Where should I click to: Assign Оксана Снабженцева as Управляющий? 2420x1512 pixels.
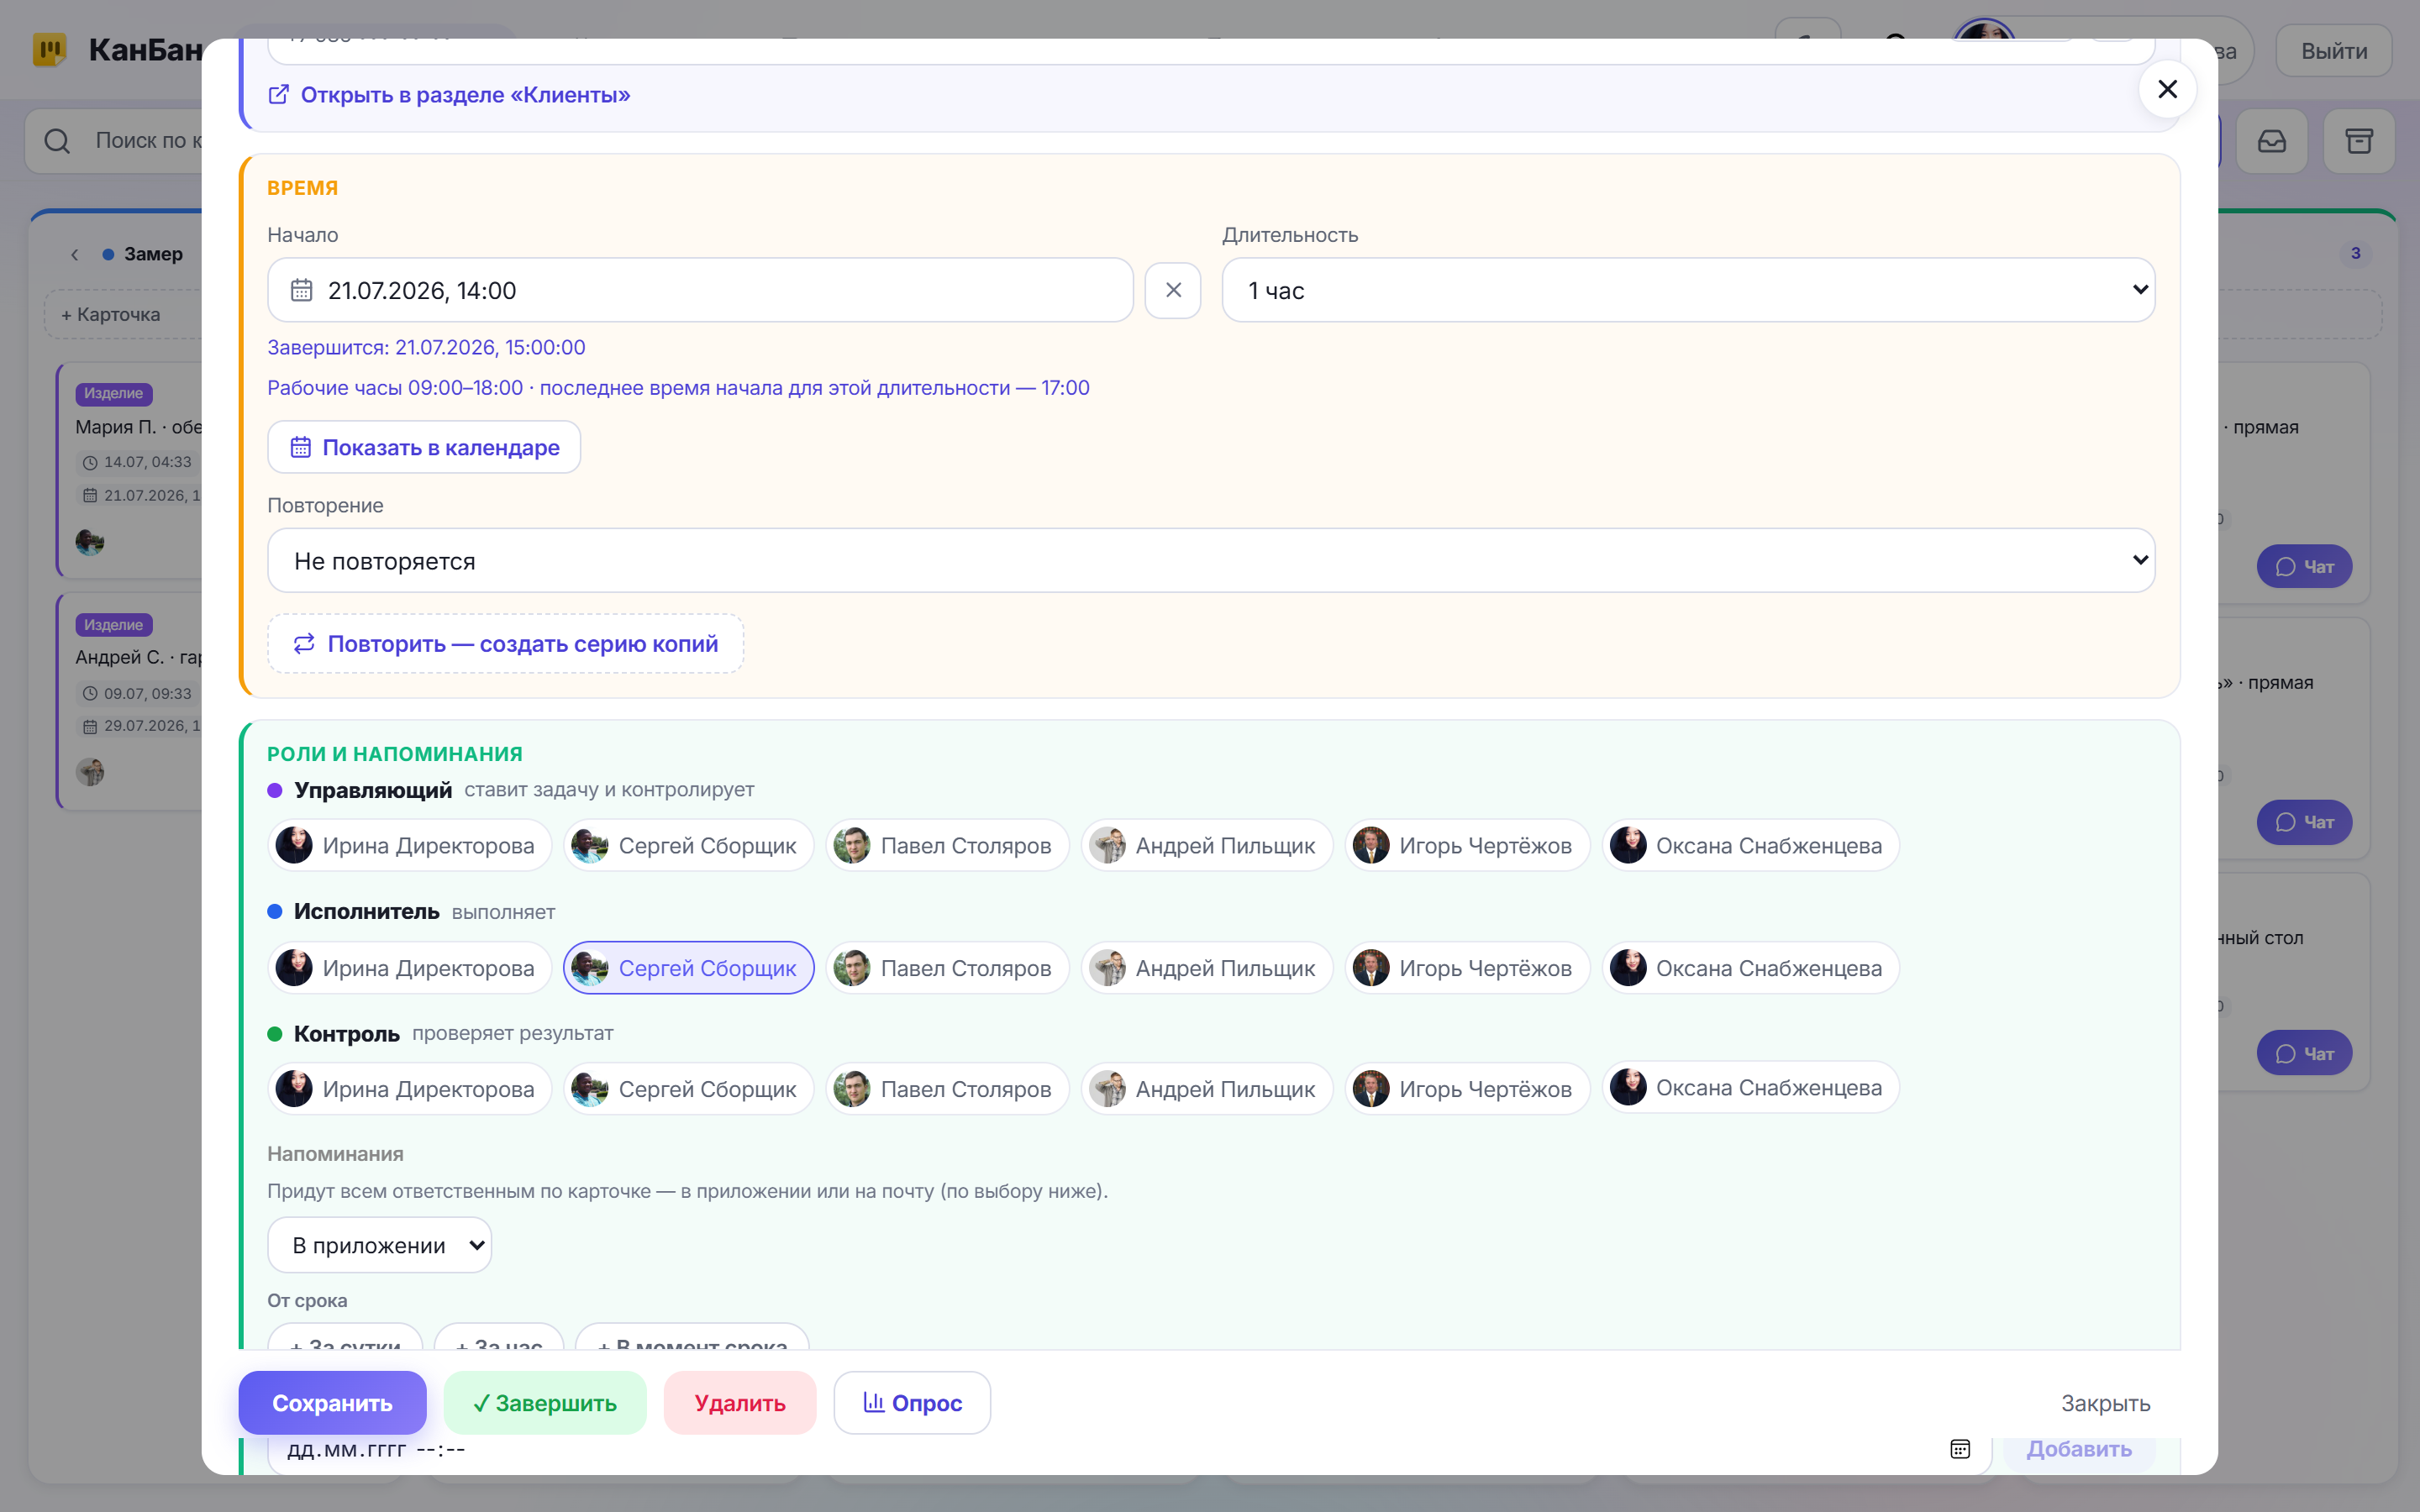click(1750, 846)
